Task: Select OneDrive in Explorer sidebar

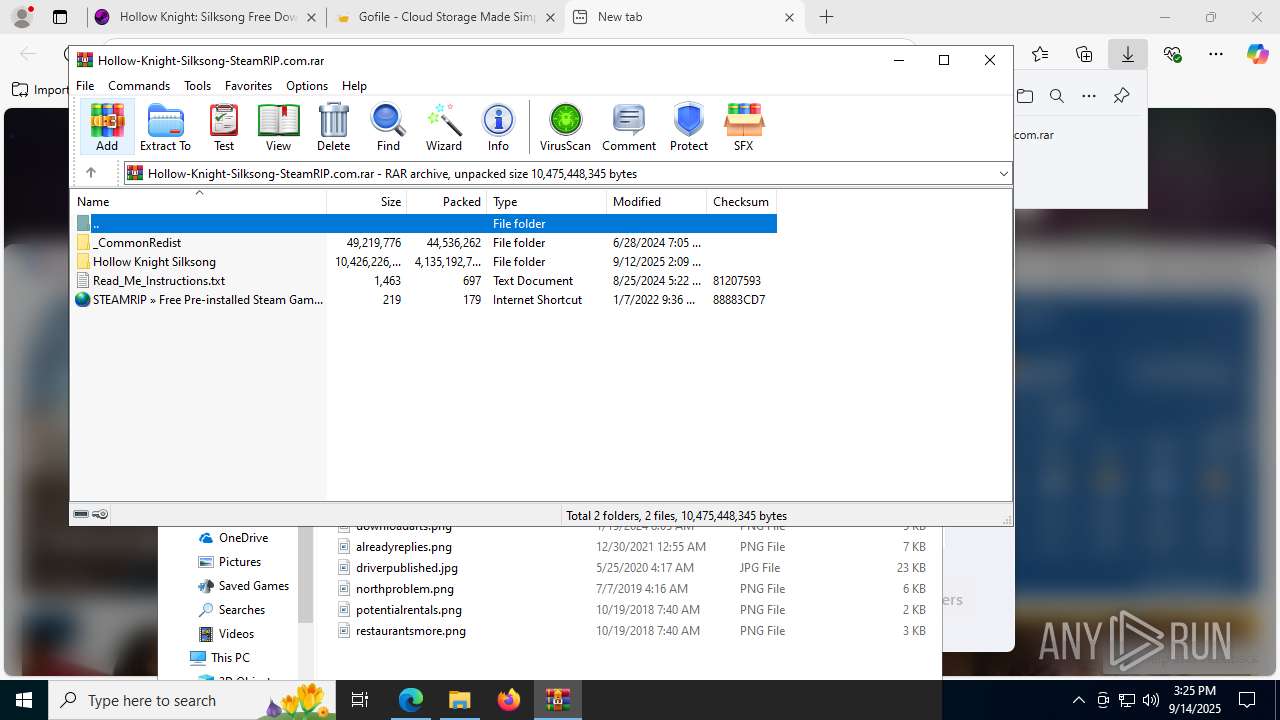Action: coord(243,538)
